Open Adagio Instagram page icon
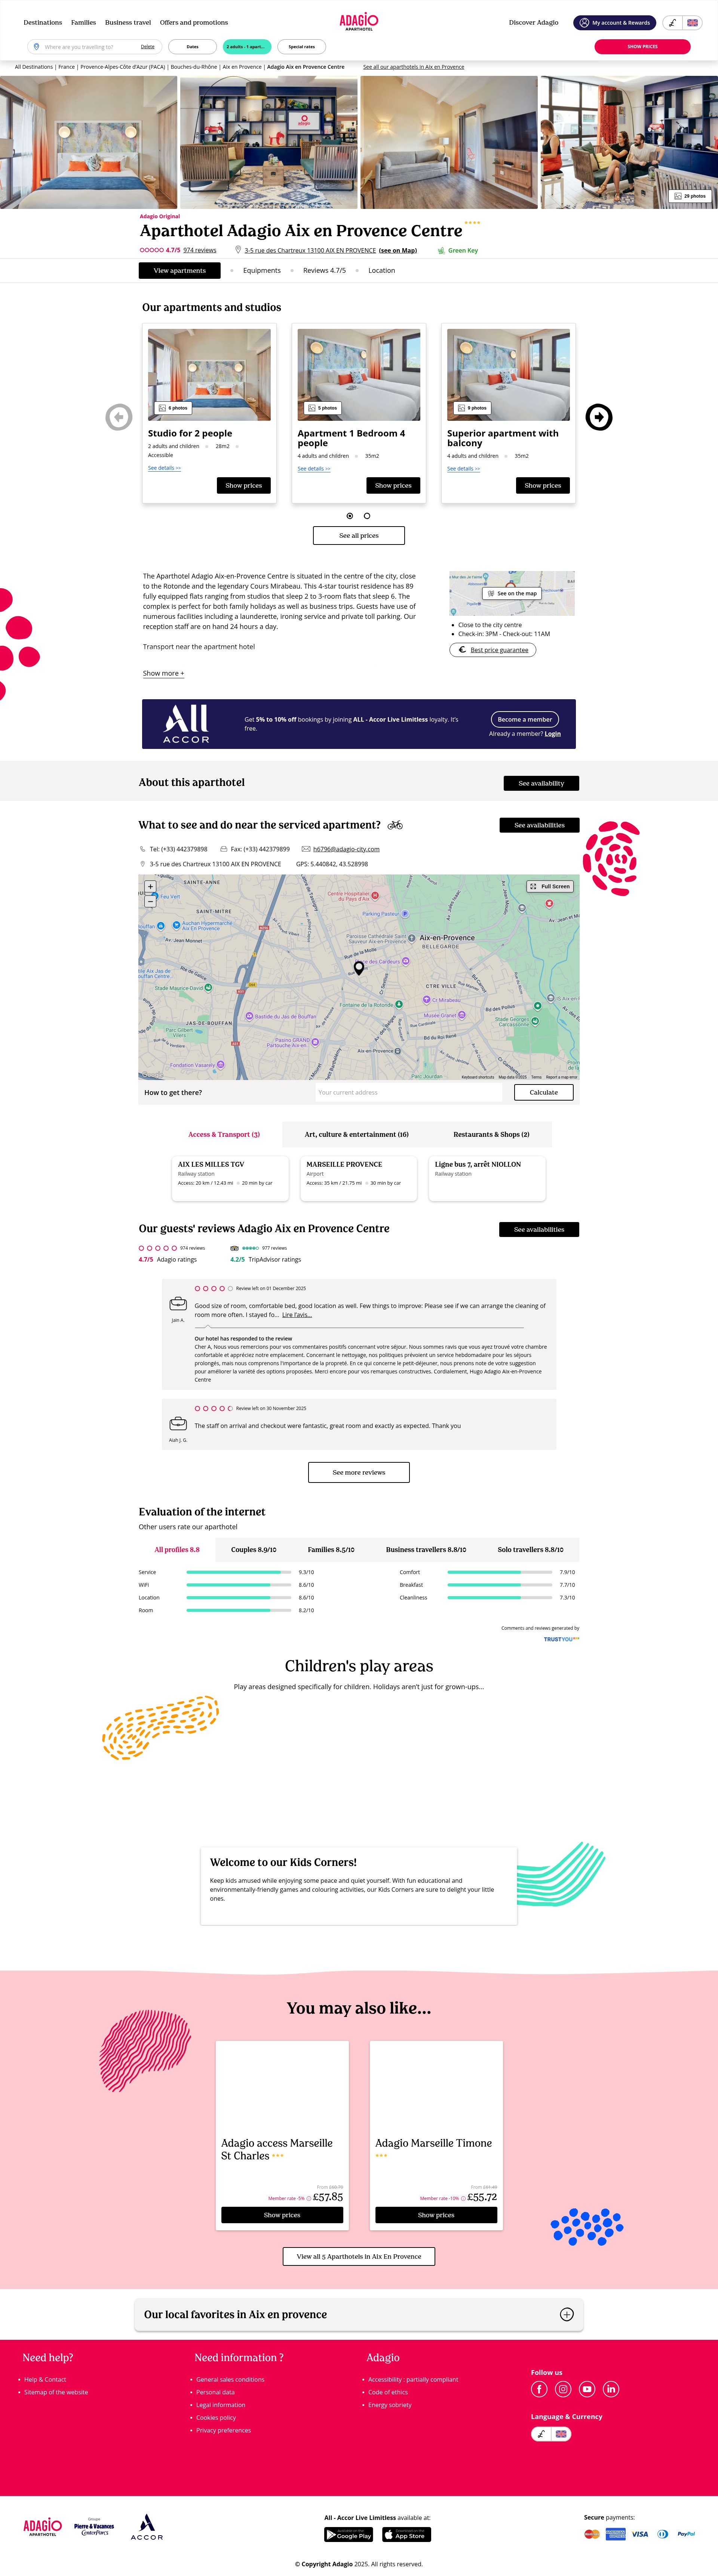This screenshot has height=2576, width=718. [563, 2389]
